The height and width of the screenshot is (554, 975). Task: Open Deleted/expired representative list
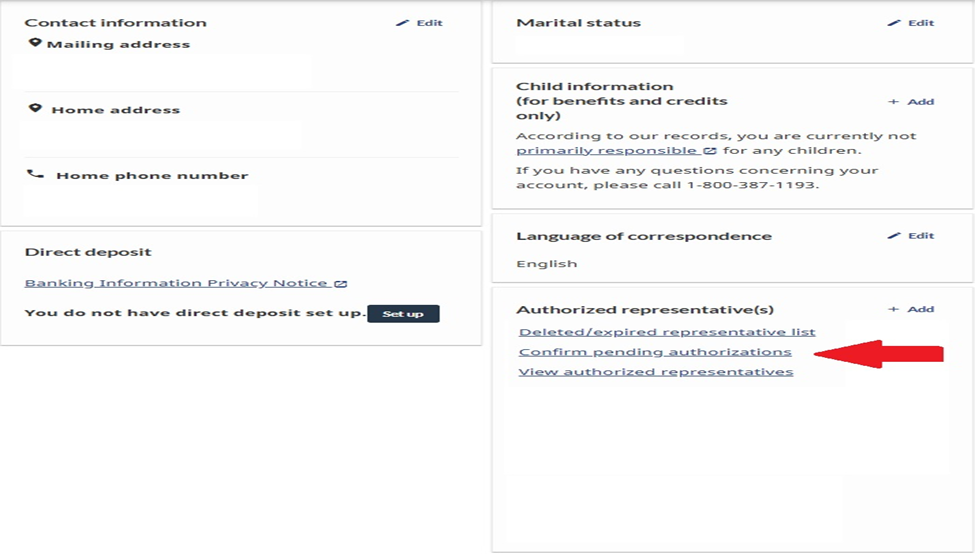[x=667, y=332]
